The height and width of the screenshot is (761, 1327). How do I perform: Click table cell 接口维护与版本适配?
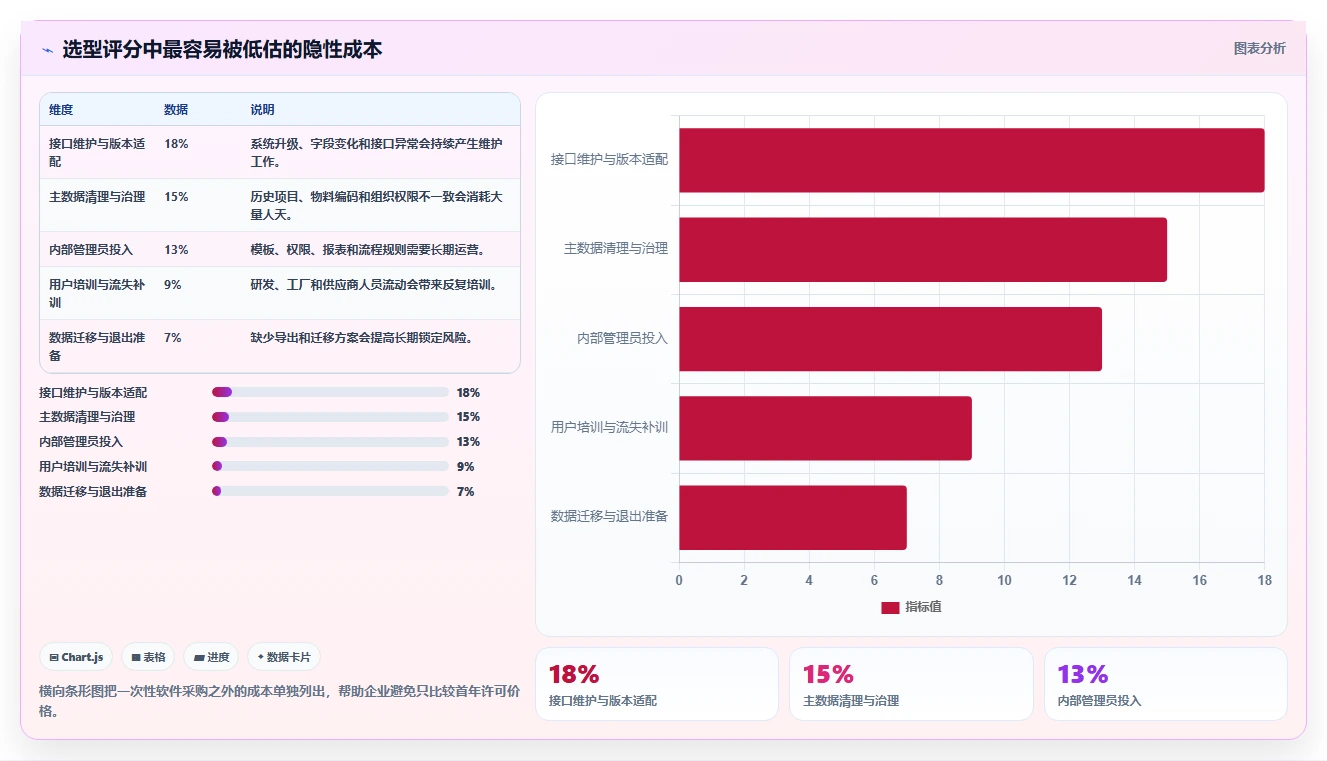coord(97,152)
